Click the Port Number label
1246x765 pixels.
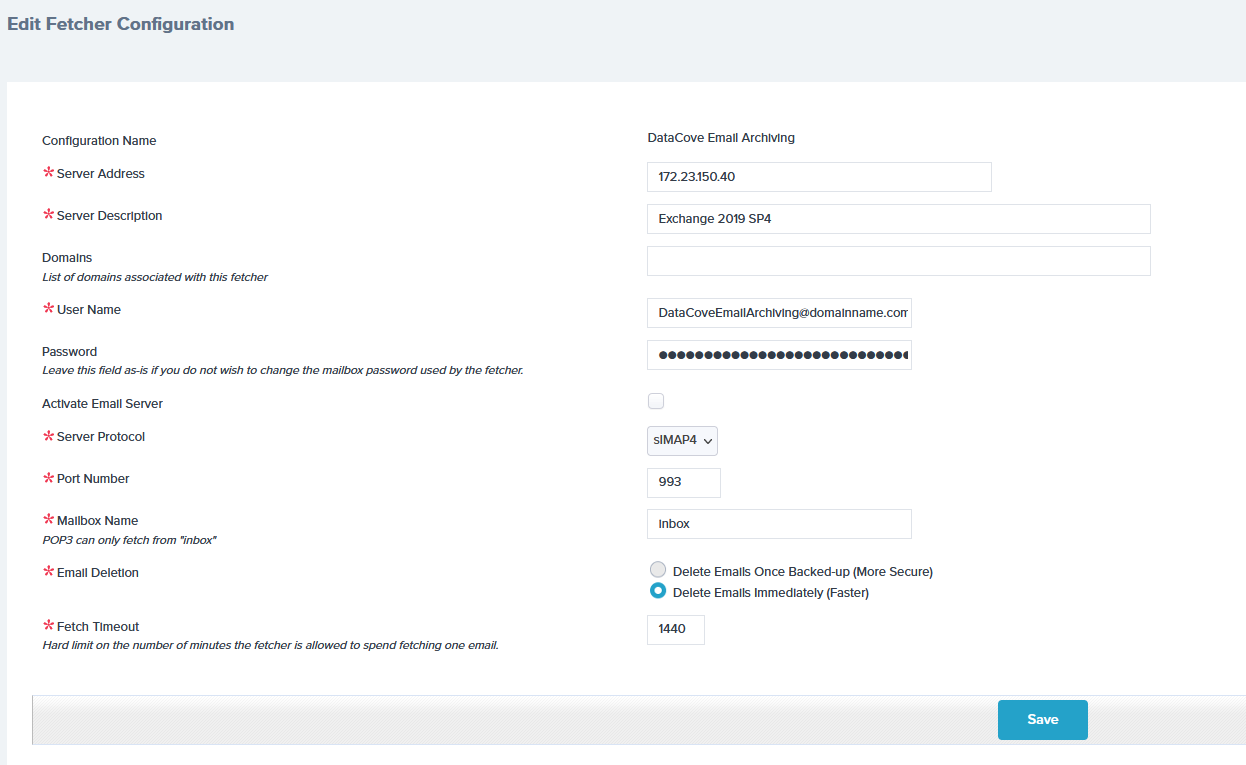(93, 479)
